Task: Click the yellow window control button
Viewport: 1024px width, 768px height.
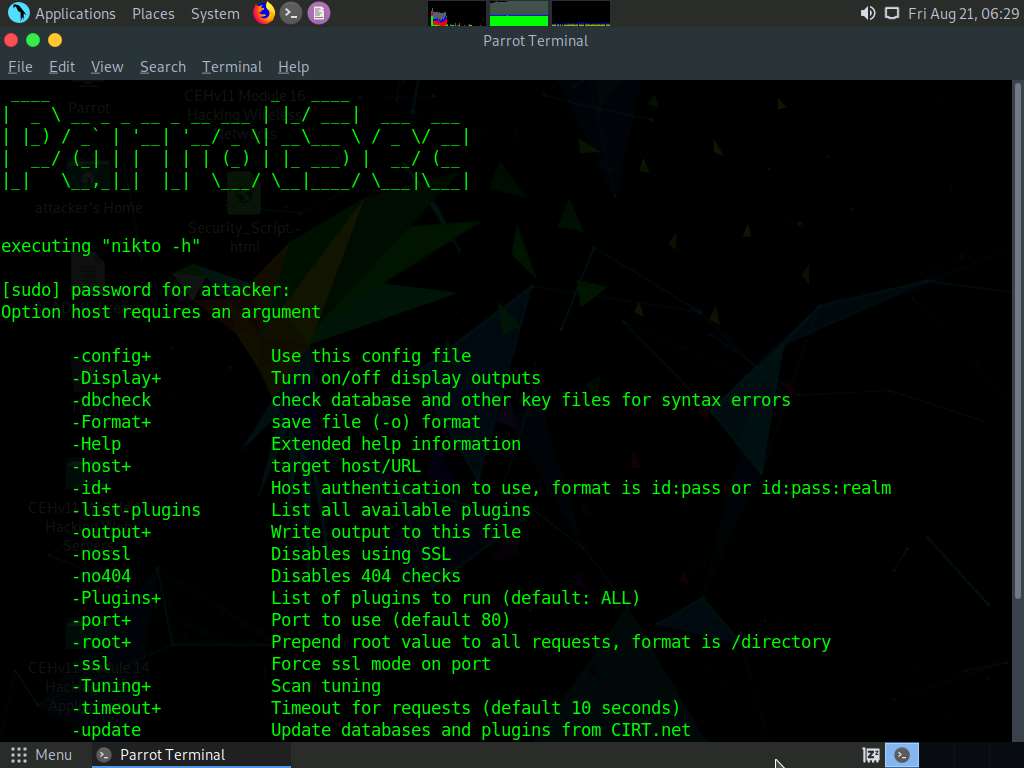Action: pyautogui.click(x=55, y=40)
